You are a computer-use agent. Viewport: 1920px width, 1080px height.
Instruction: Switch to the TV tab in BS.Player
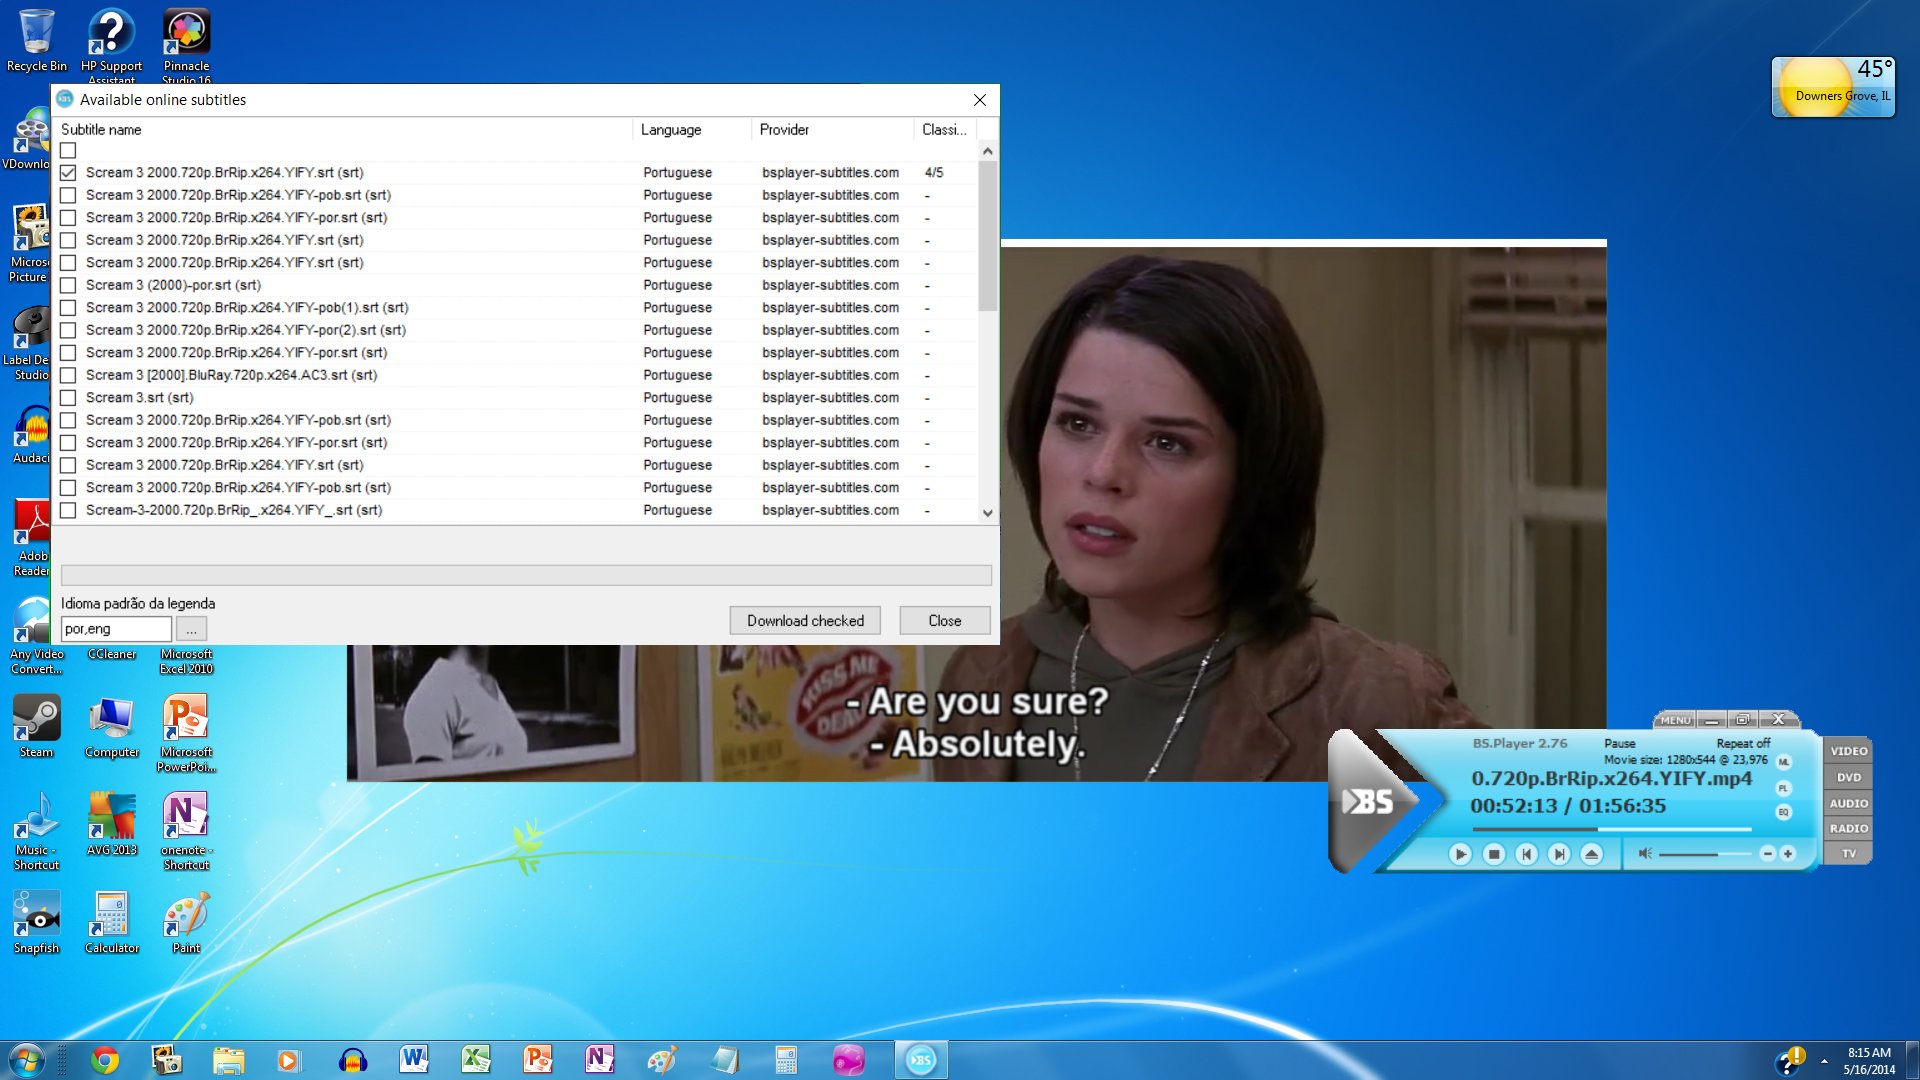coord(1848,853)
